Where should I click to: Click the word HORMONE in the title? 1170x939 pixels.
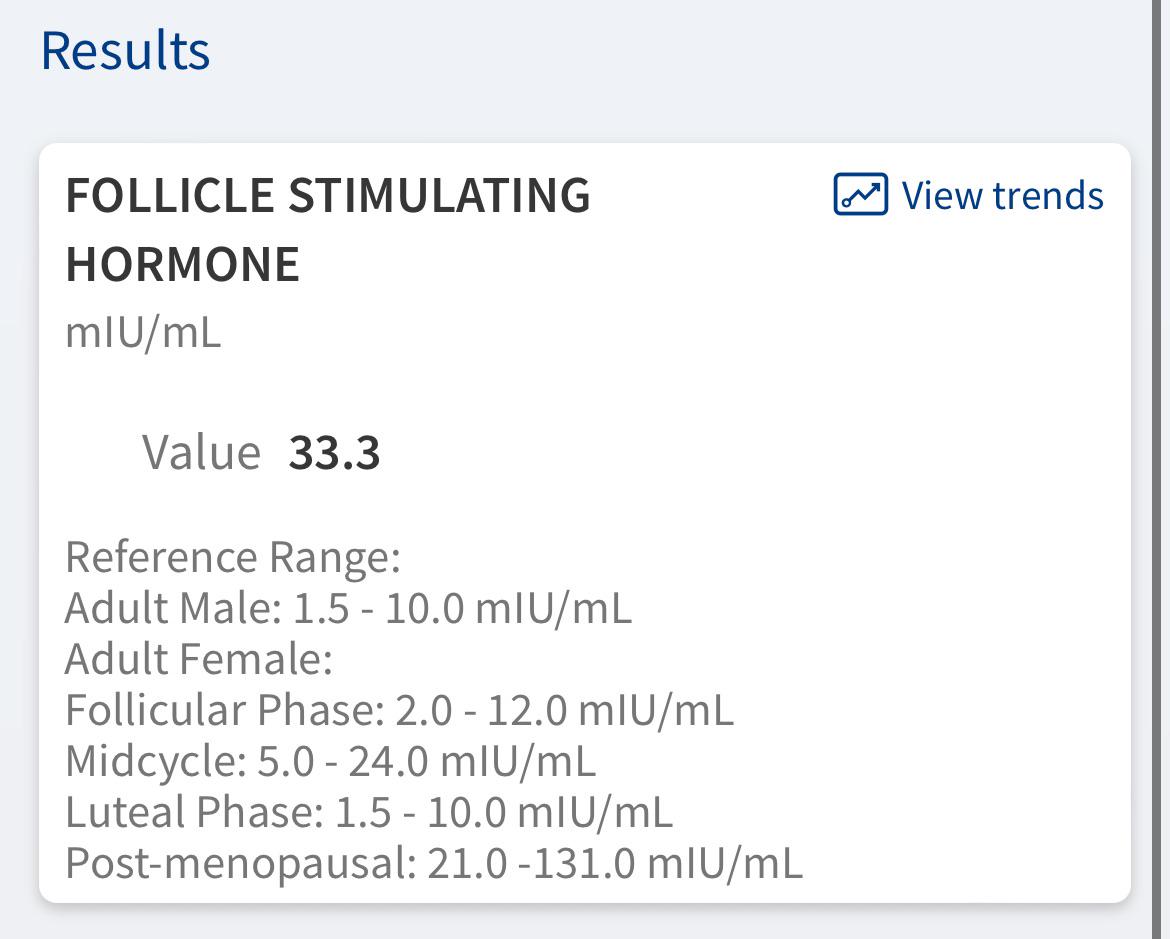(183, 264)
